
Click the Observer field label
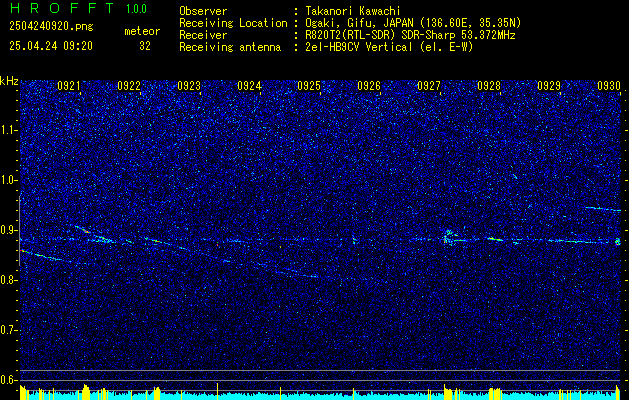(x=203, y=11)
